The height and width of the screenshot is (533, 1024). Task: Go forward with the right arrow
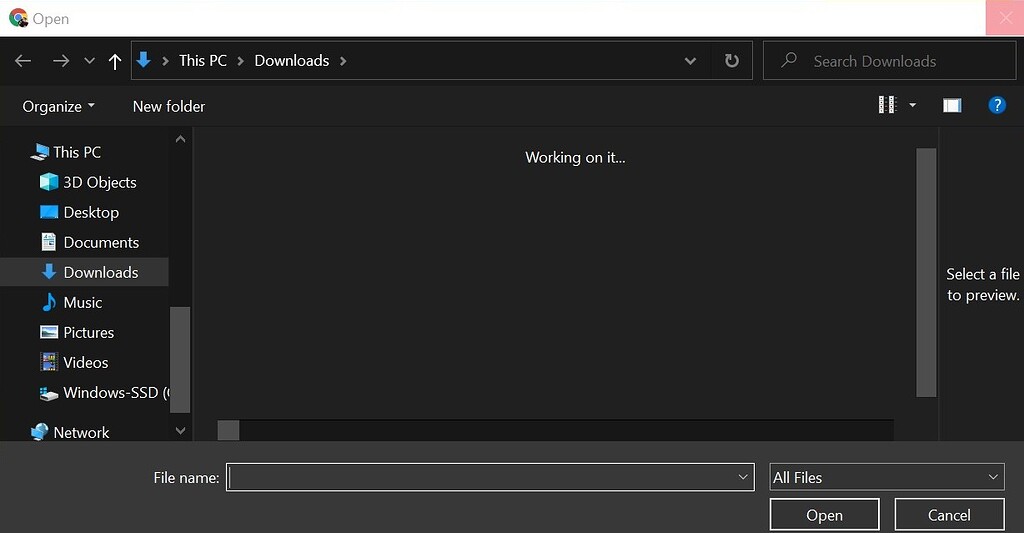coord(61,61)
